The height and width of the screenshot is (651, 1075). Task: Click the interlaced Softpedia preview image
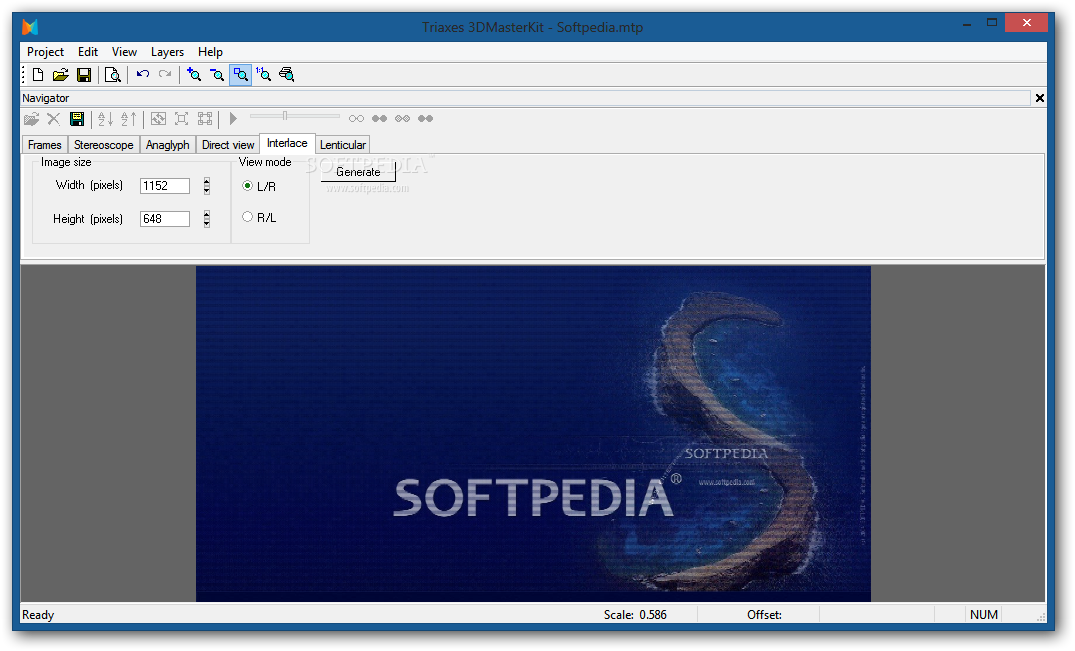[533, 434]
